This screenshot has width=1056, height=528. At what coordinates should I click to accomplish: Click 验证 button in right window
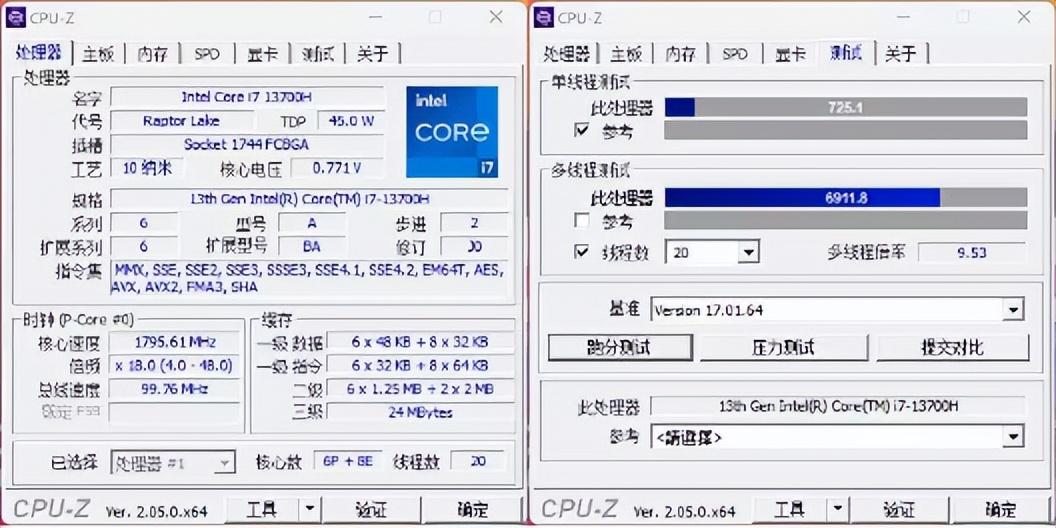(898, 509)
